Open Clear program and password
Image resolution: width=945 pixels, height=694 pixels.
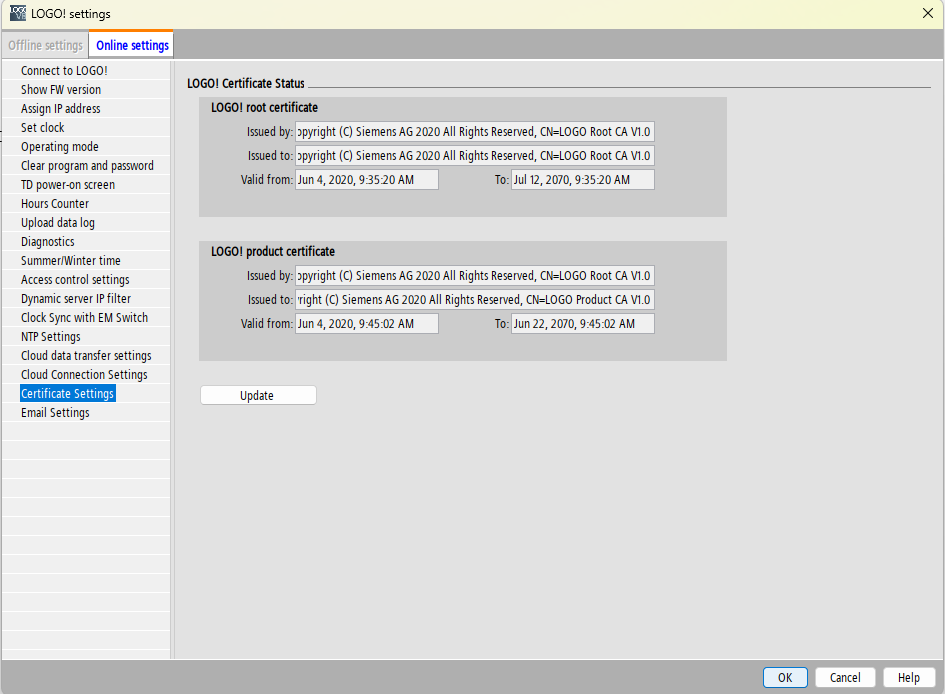pyautogui.click(x=87, y=166)
